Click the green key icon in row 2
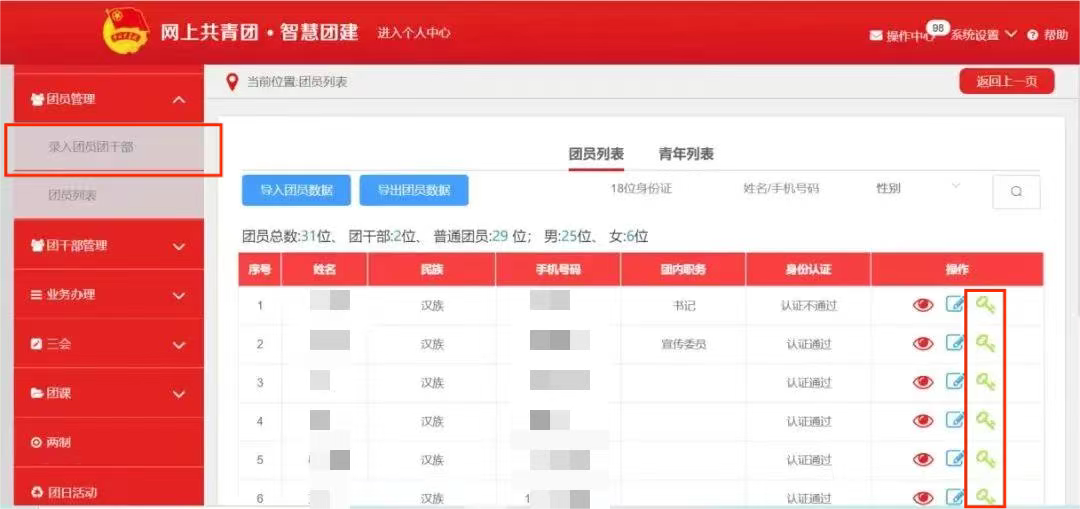Image resolution: width=1080 pixels, height=509 pixels. coord(986,342)
